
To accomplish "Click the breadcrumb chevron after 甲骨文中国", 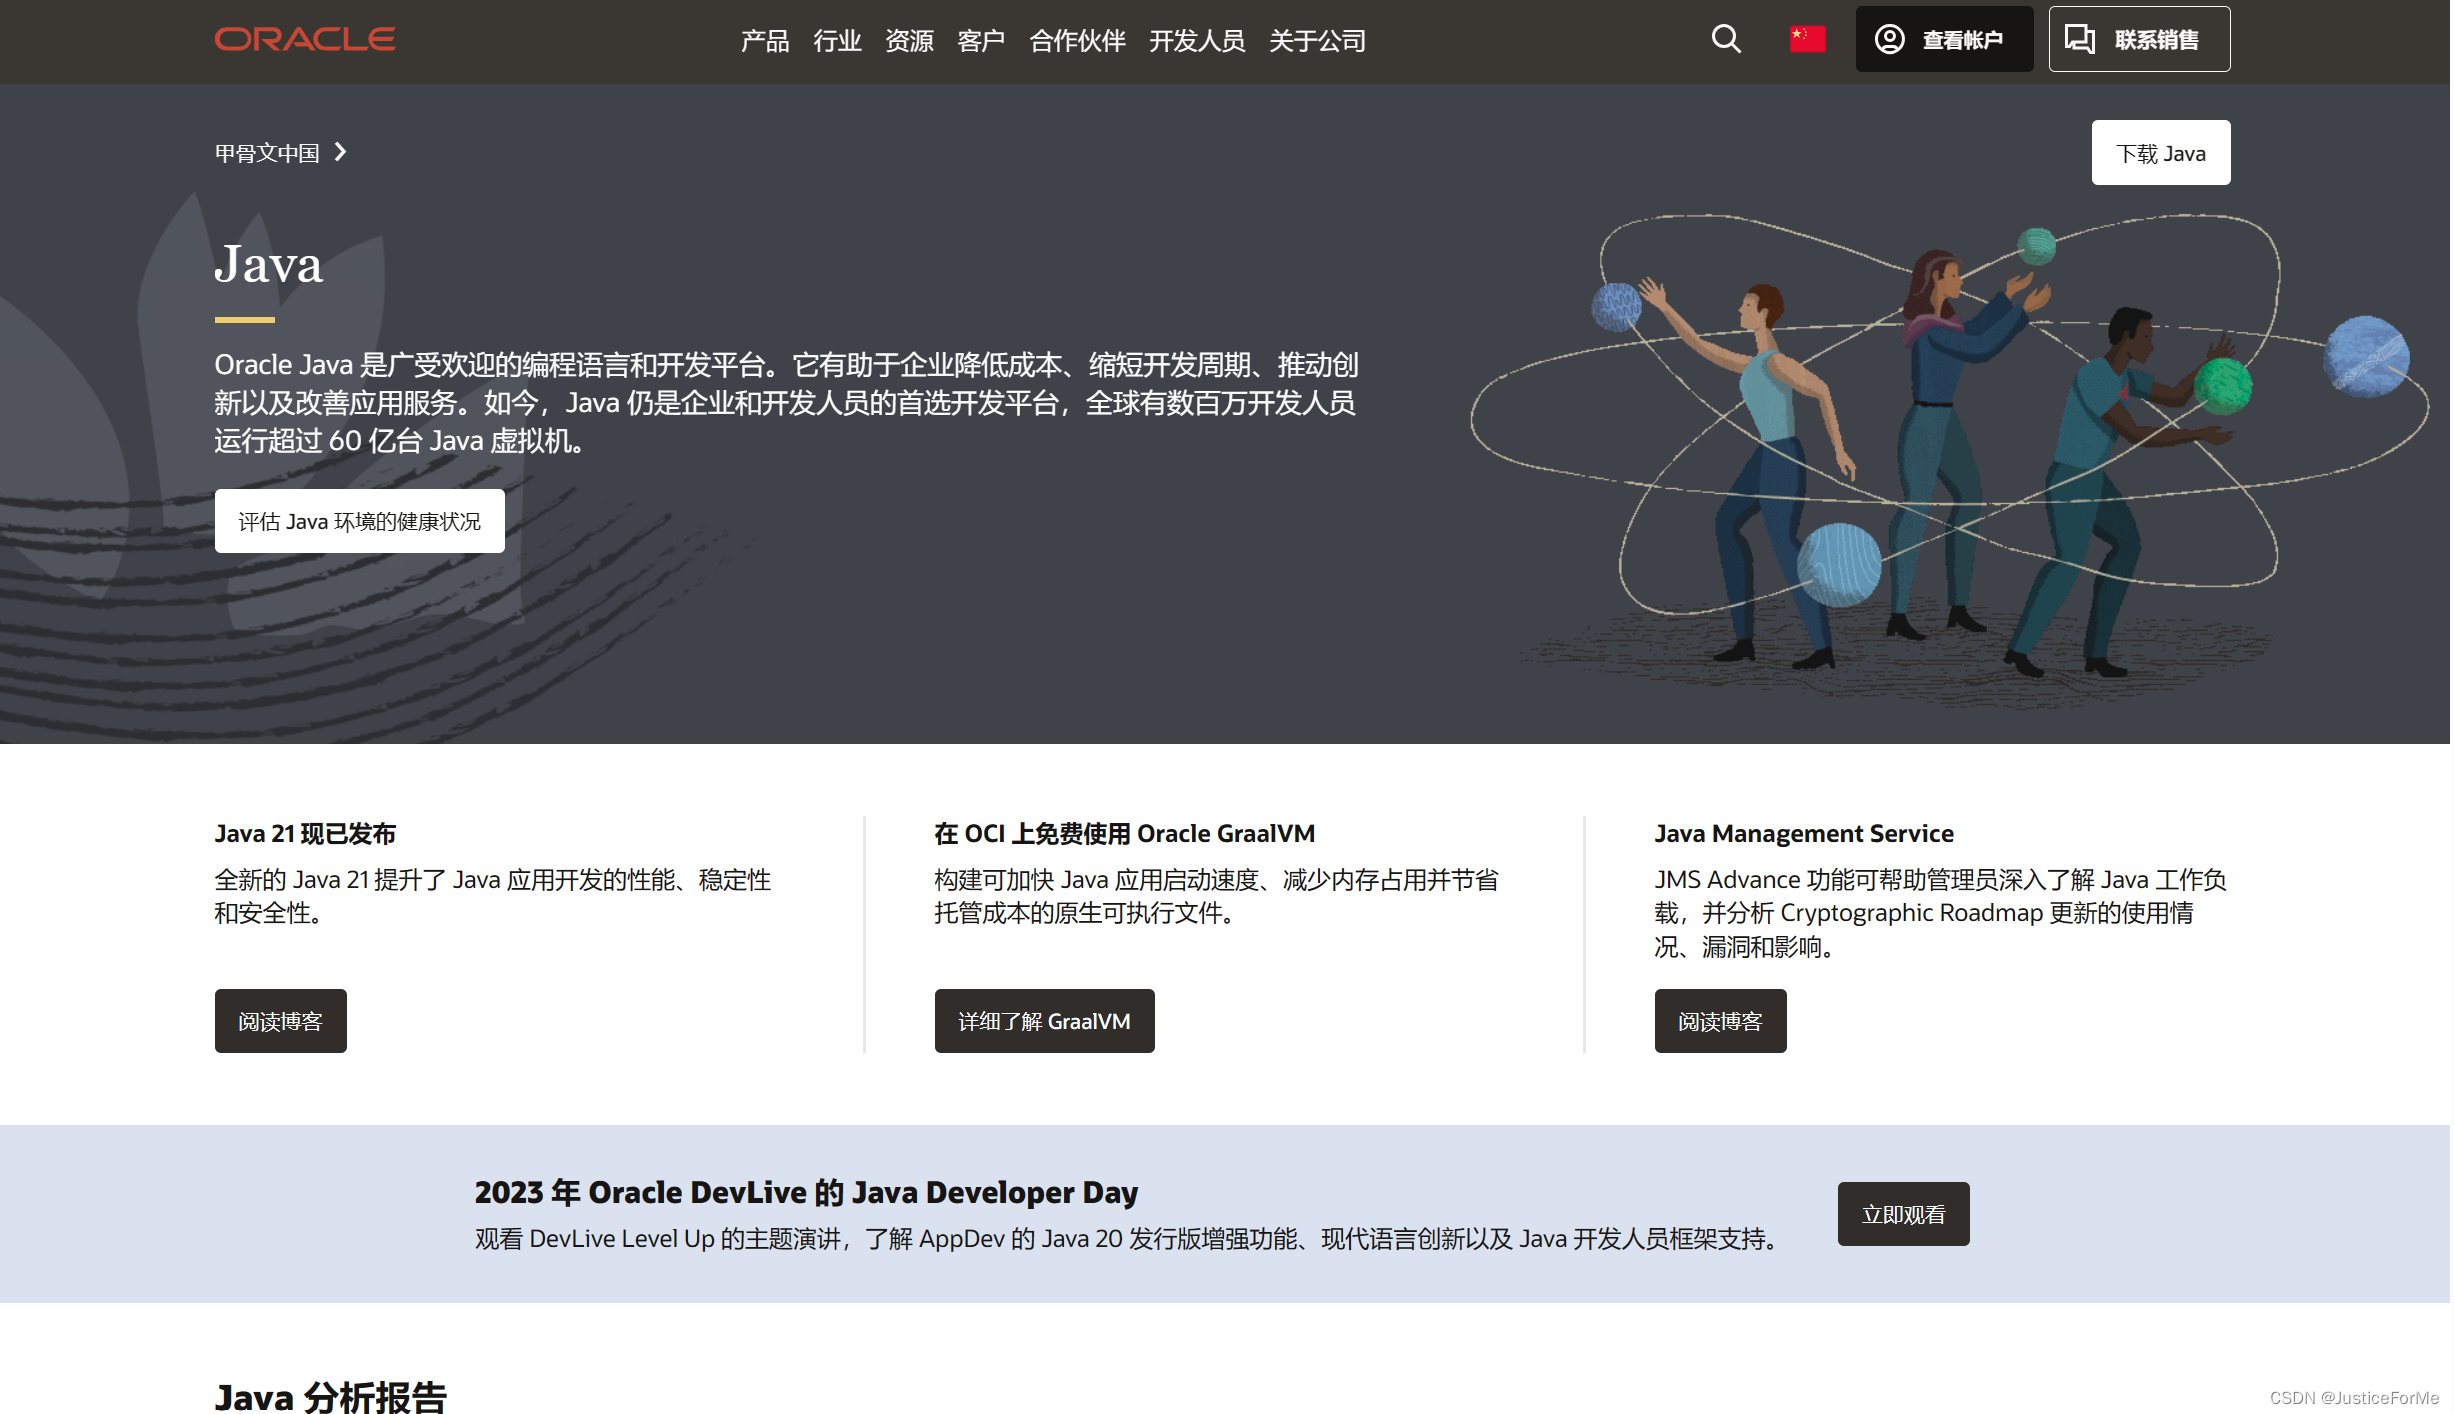I will (341, 152).
